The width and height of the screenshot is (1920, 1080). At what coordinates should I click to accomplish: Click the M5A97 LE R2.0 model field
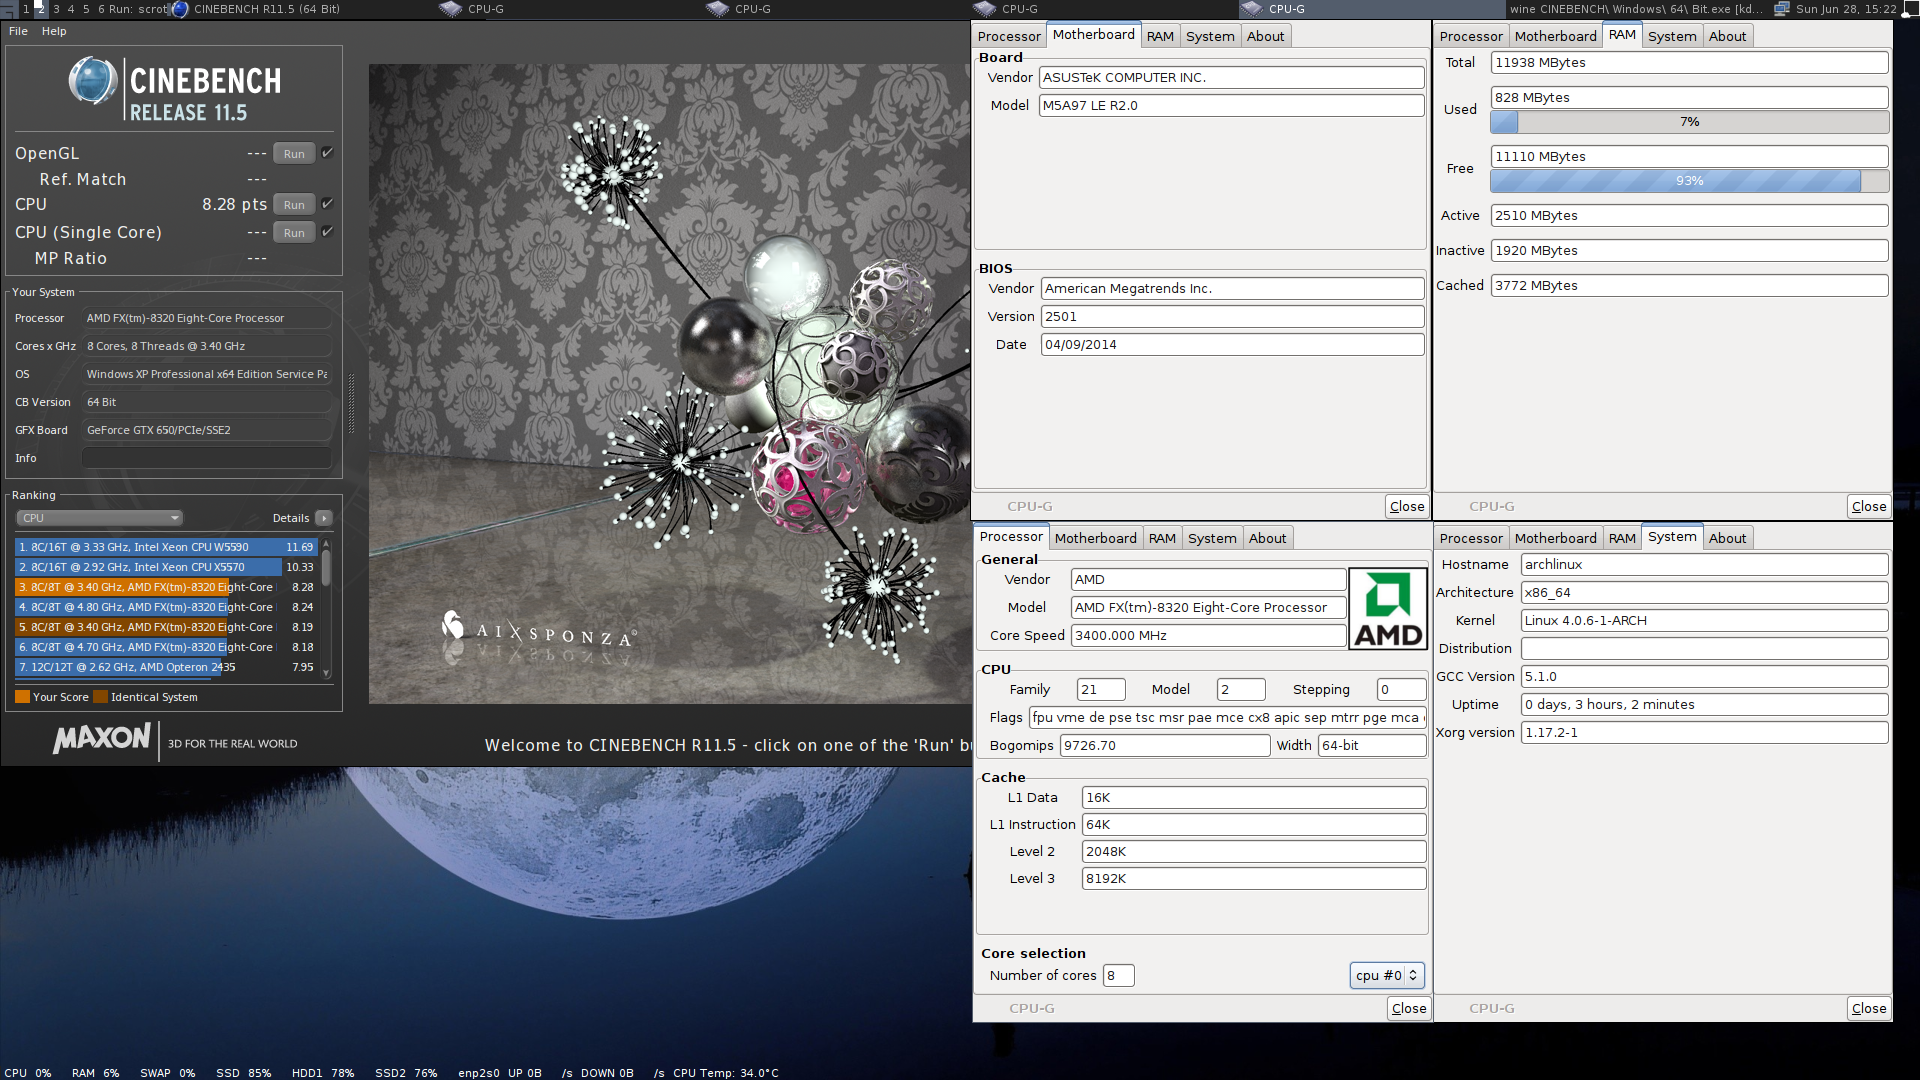[1232, 105]
